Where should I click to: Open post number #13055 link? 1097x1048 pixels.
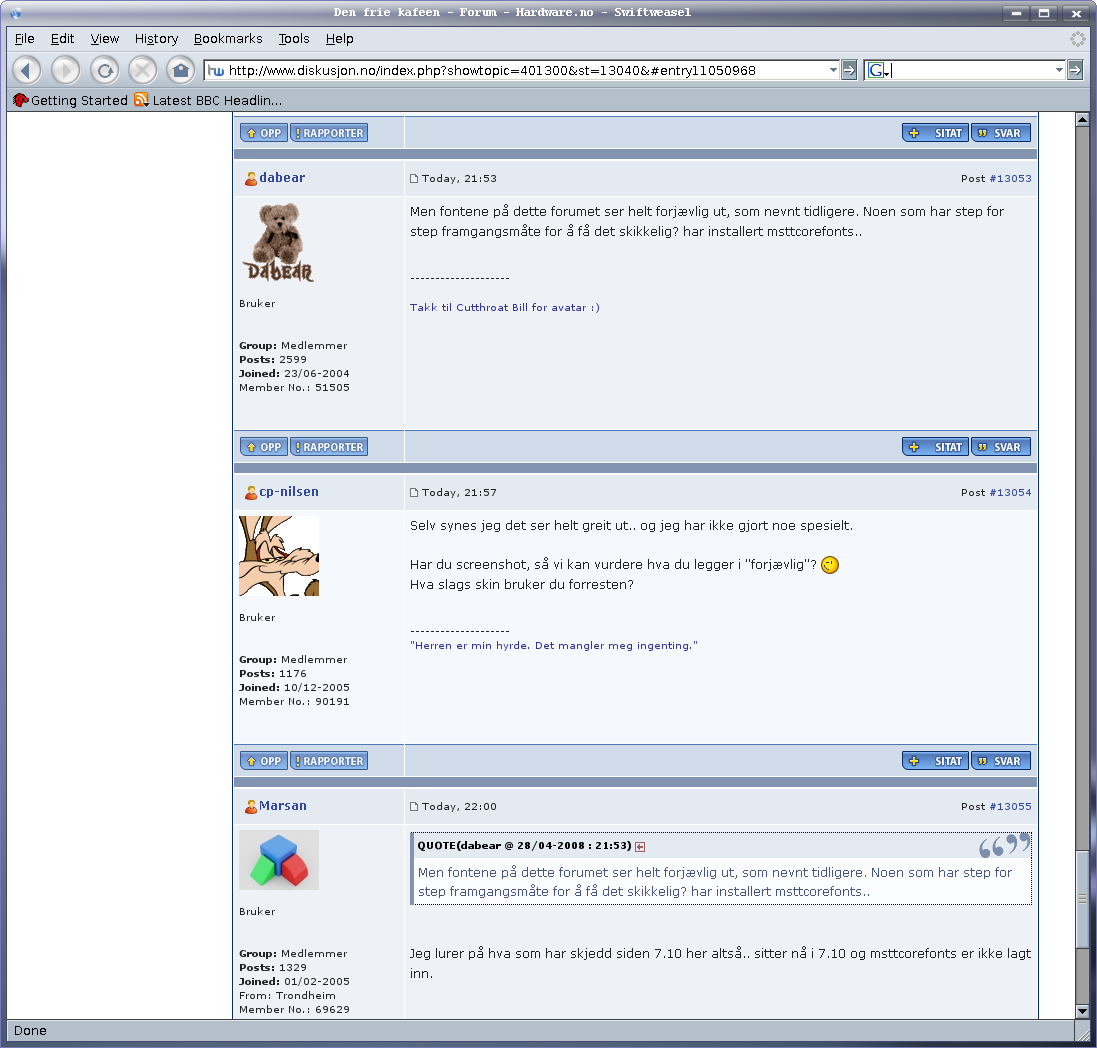coord(1010,807)
